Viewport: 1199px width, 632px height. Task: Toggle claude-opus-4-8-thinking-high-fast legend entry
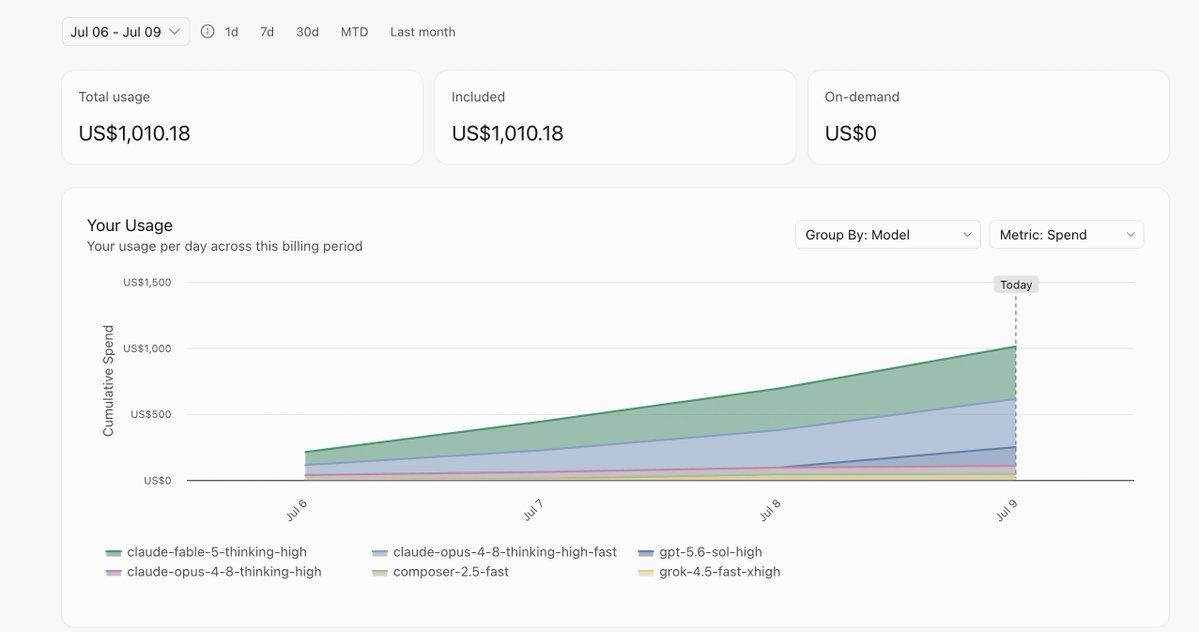point(494,552)
